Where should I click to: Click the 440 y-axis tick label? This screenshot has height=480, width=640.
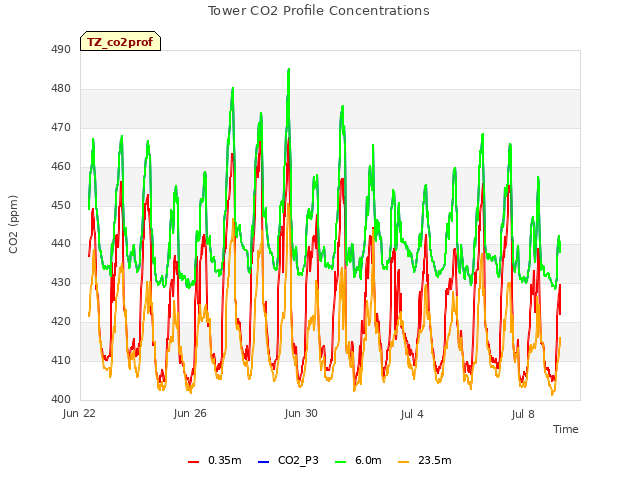(x=61, y=244)
